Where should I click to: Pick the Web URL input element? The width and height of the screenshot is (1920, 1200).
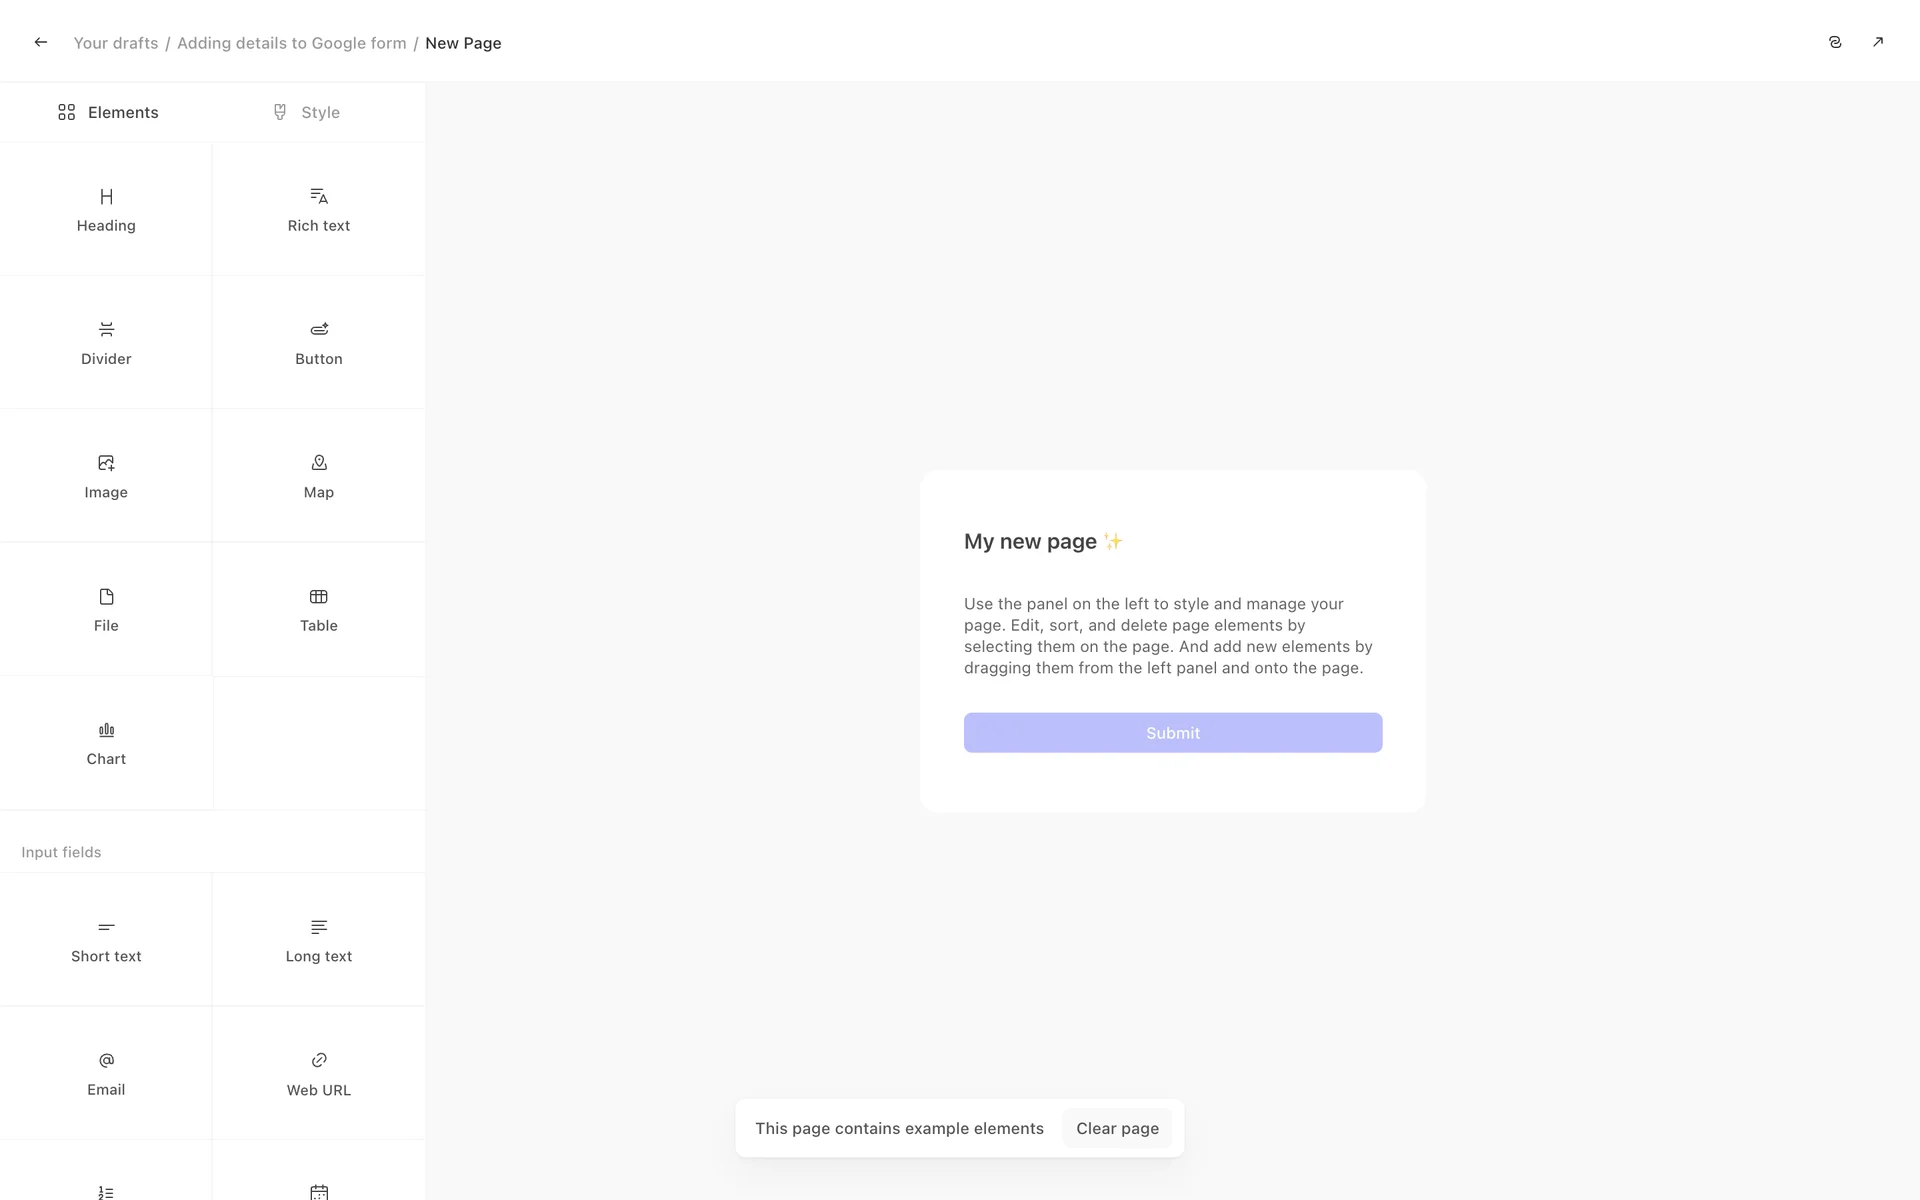pos(318,1073)
